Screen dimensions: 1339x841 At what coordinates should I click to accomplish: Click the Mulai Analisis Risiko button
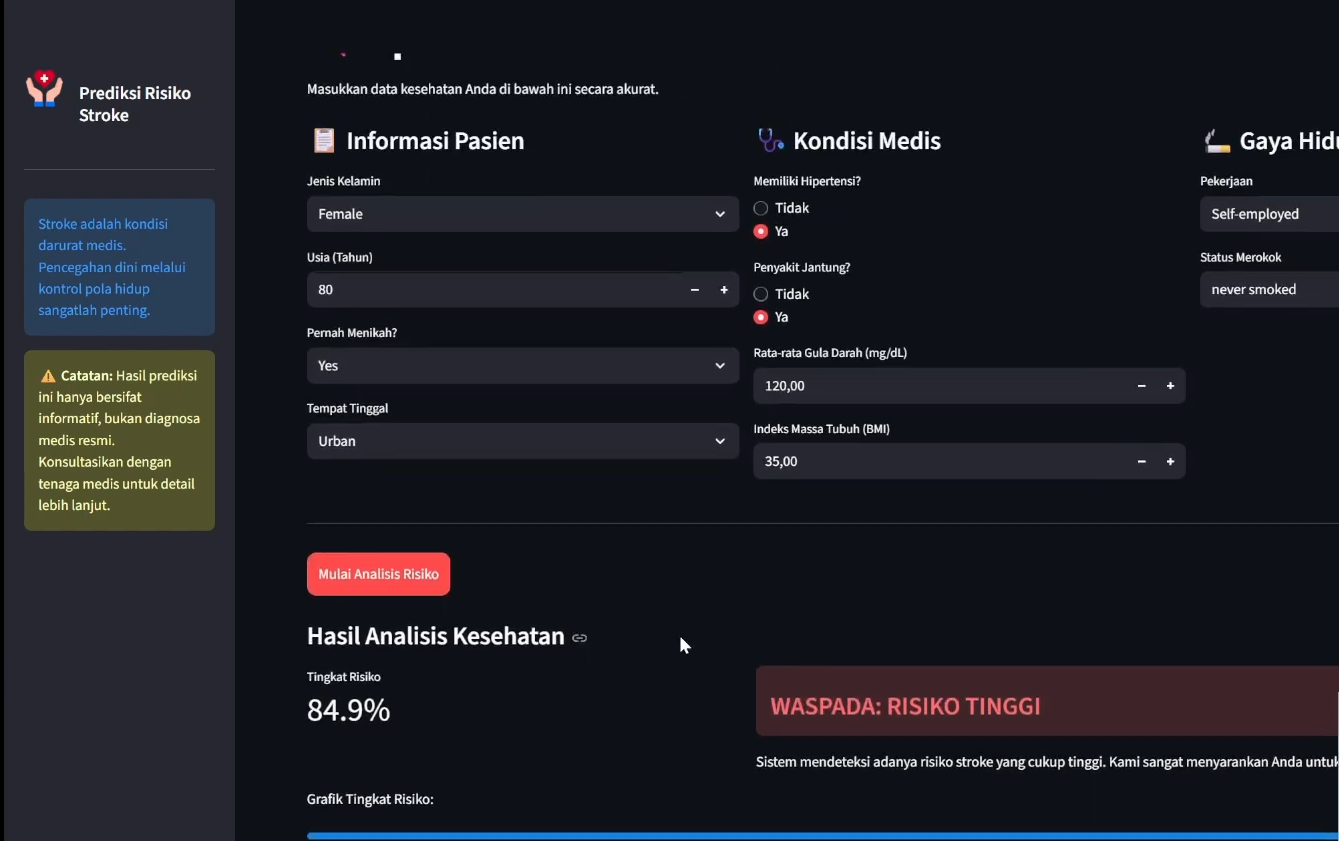tap(378, 574)
